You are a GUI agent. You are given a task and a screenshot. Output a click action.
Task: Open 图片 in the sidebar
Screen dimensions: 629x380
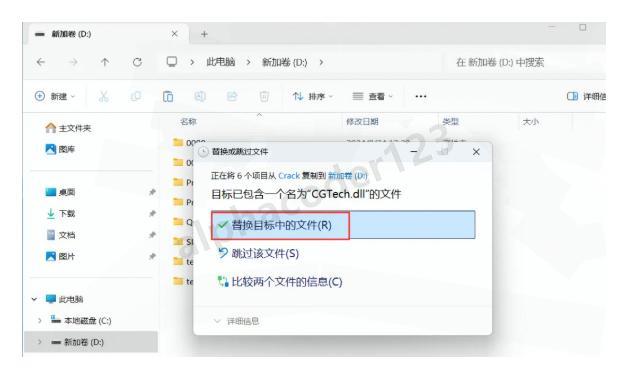coord(61,256)
